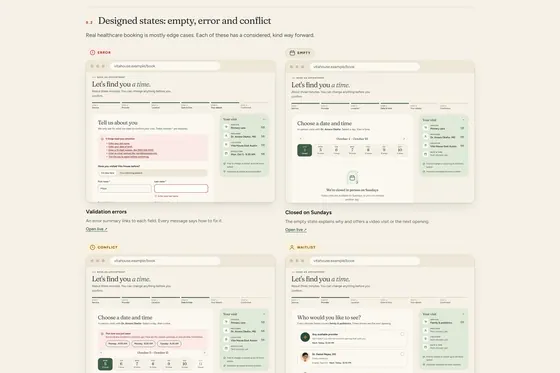Choose 'I'm new here' segment in Error preview
This screenshot has height=373, width=560.
tap(108, 173)
